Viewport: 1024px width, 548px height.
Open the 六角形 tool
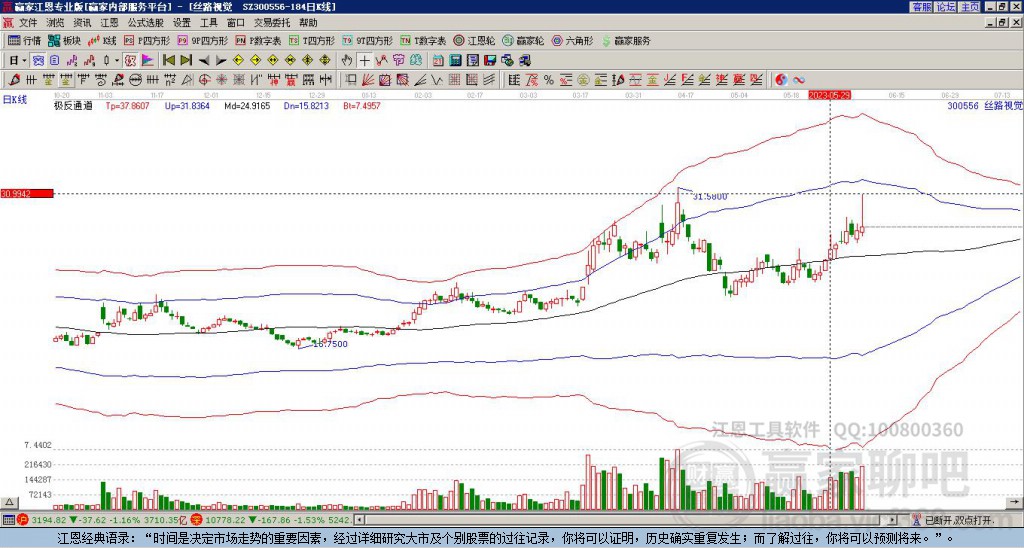coord(572,40)
